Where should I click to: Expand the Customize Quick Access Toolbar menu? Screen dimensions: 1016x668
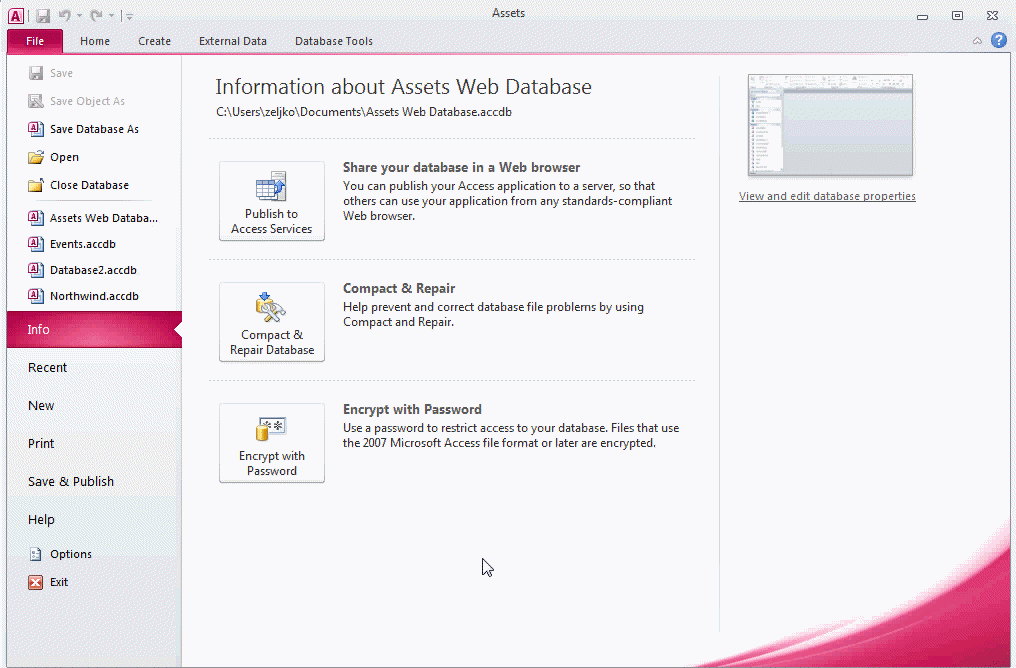[x=129, y=16]
